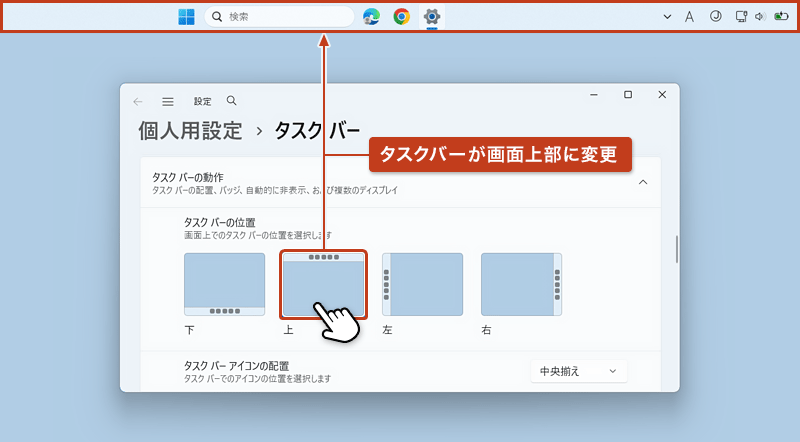
Task: Show hidden system tray icons chevron
Action: point(667,17)
